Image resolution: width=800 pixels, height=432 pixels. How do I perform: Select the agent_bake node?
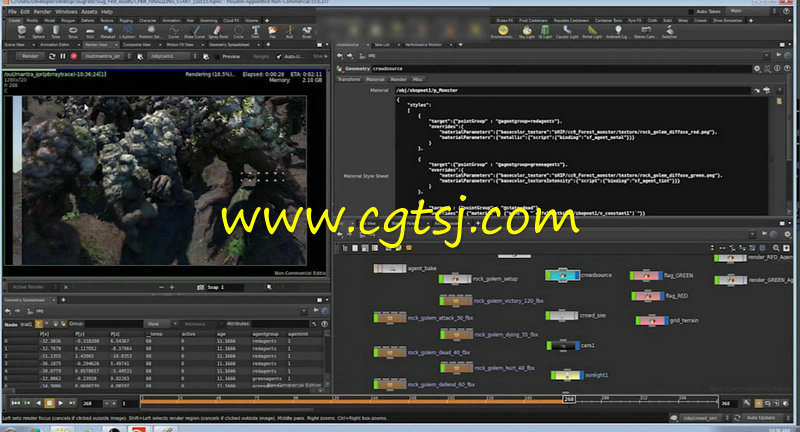389,268
